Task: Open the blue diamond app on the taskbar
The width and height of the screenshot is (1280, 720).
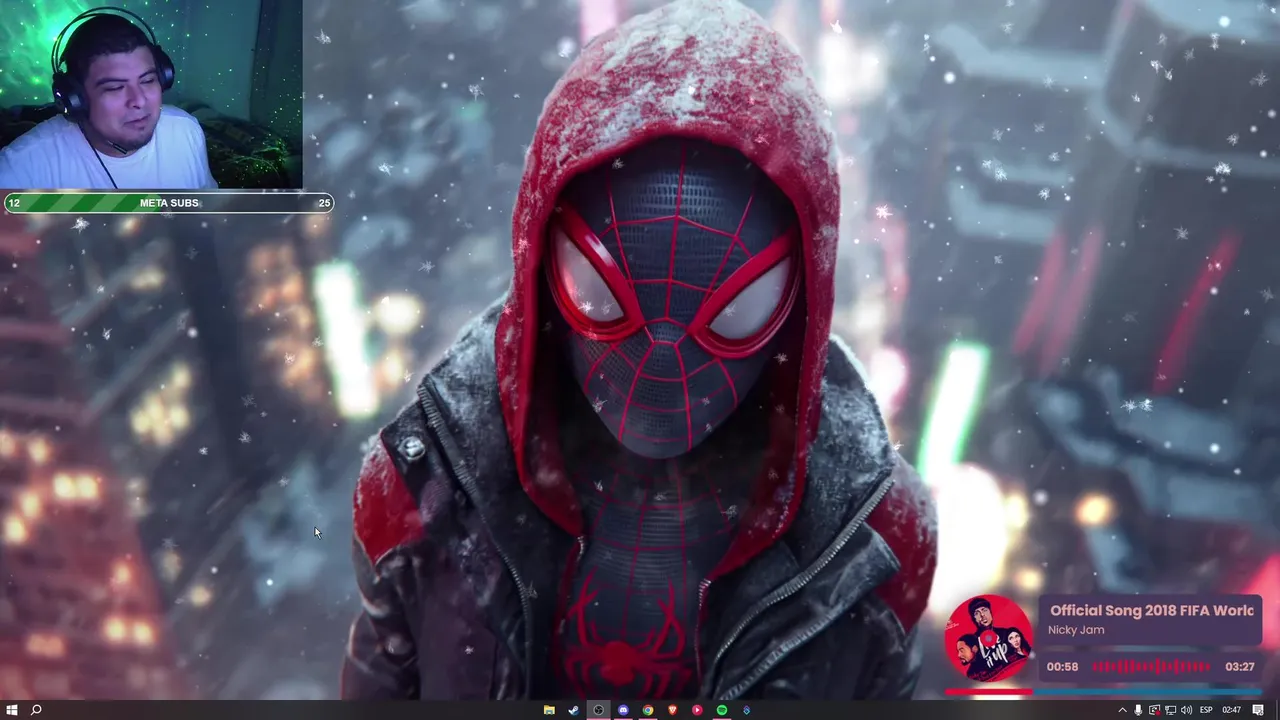Action: tap(746, 710)
